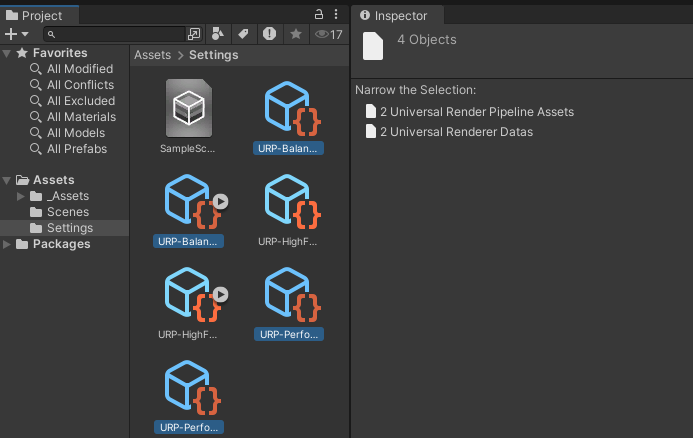Select URP-Perfo... asset in the last row
Screen dimensions: 693x438
pyautogui.click(x=189, y=396)
